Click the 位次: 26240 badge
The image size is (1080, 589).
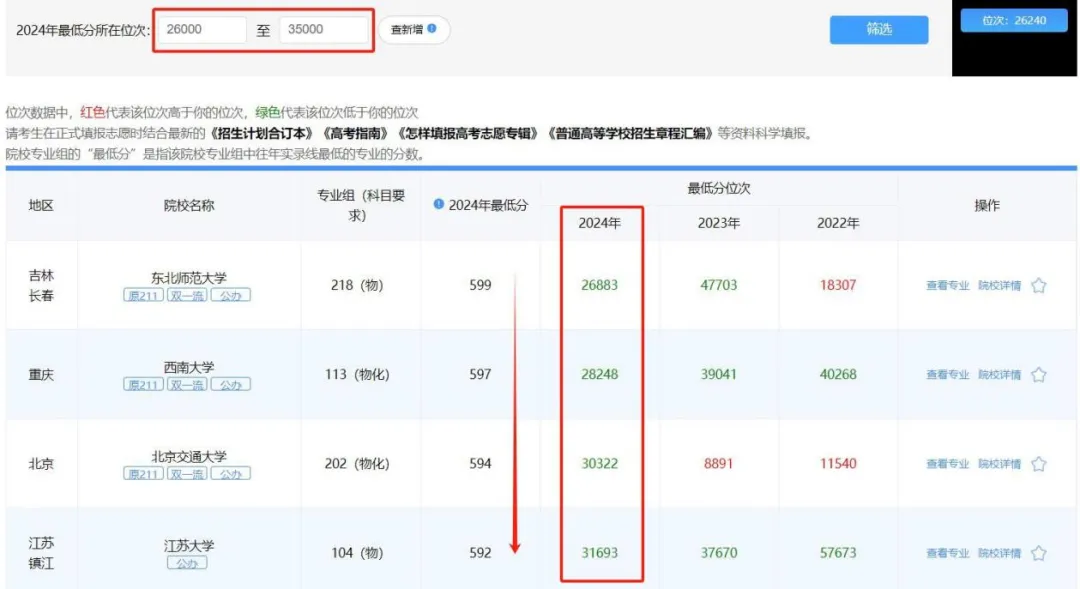click(x=1014, y=20)
